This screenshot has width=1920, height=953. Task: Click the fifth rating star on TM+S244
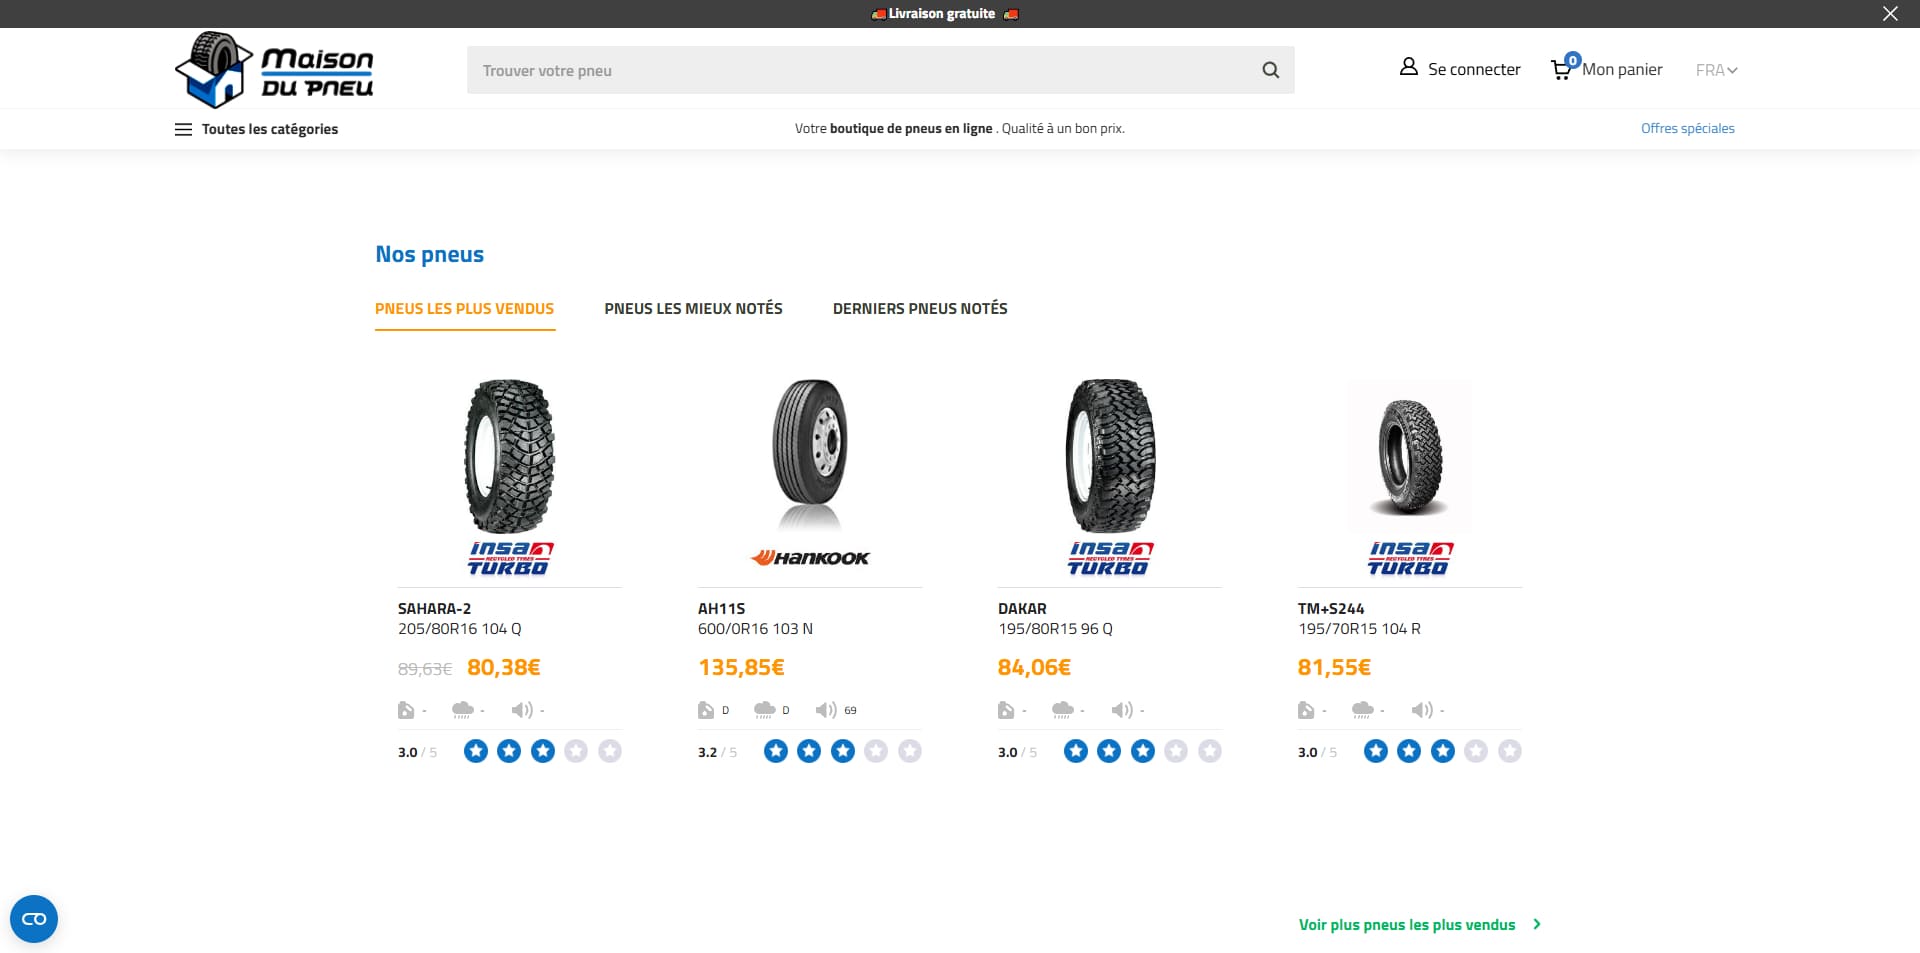(1509, 751)
